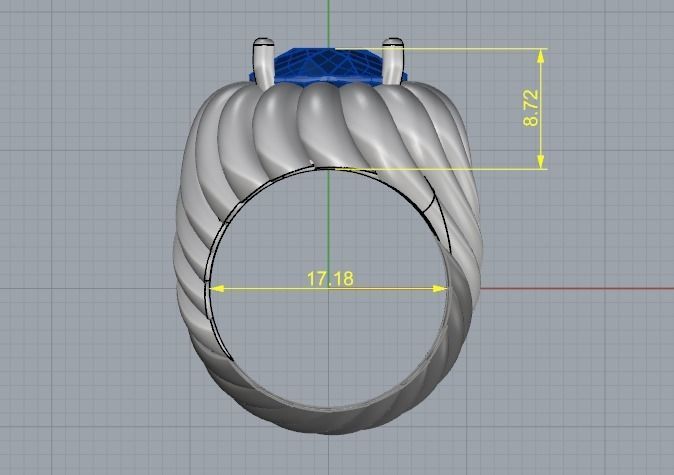
Task: Click the blue gemstone on the ring
Action: 327,65
